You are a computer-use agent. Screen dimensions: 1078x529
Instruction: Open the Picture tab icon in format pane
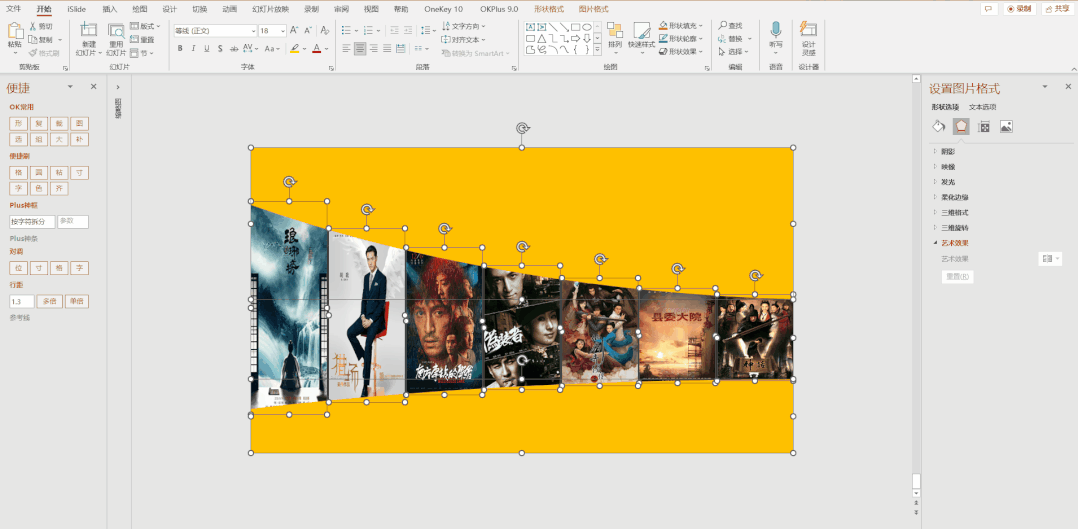tap(1006, 127)
